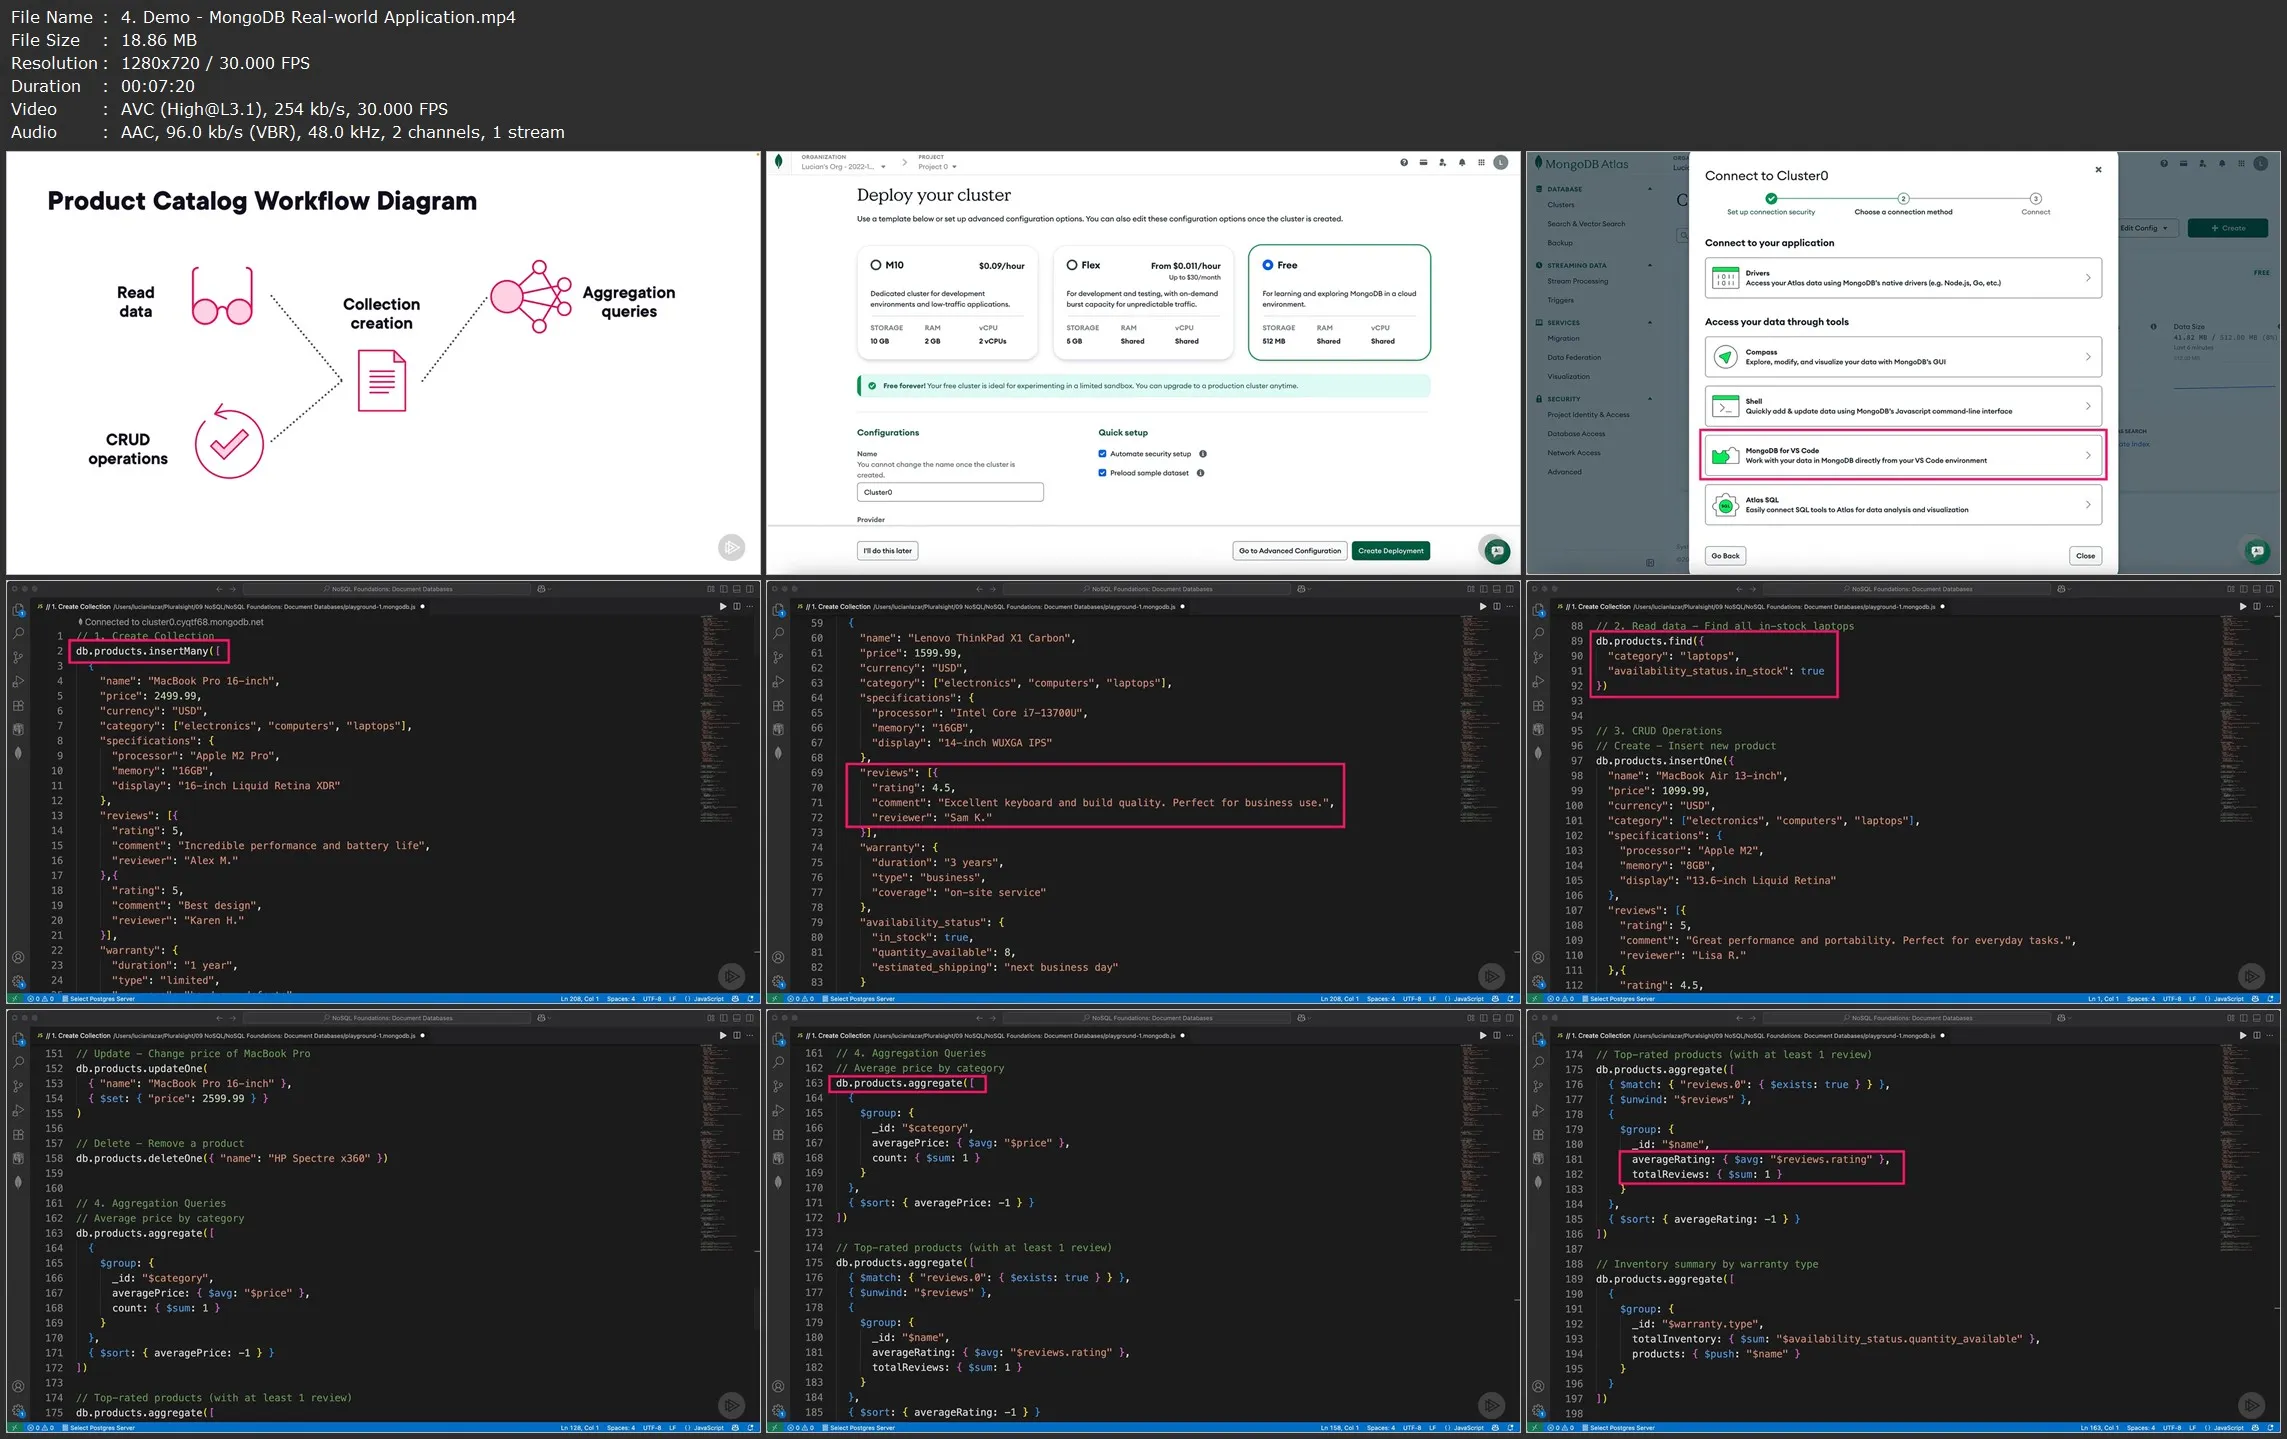The height and width of the screenshot is (1439, 2287).
Task: Open help icon on Deploy your cluster page
Action: pos(1404,162)
